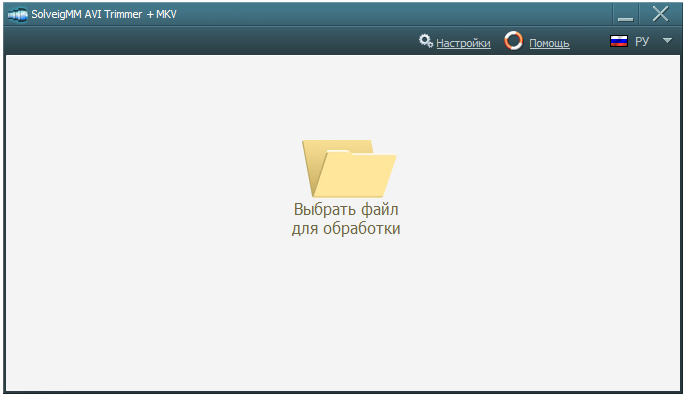Open the Настройки link
This screenshot has width=685, height=395.
tap(463, 43)
